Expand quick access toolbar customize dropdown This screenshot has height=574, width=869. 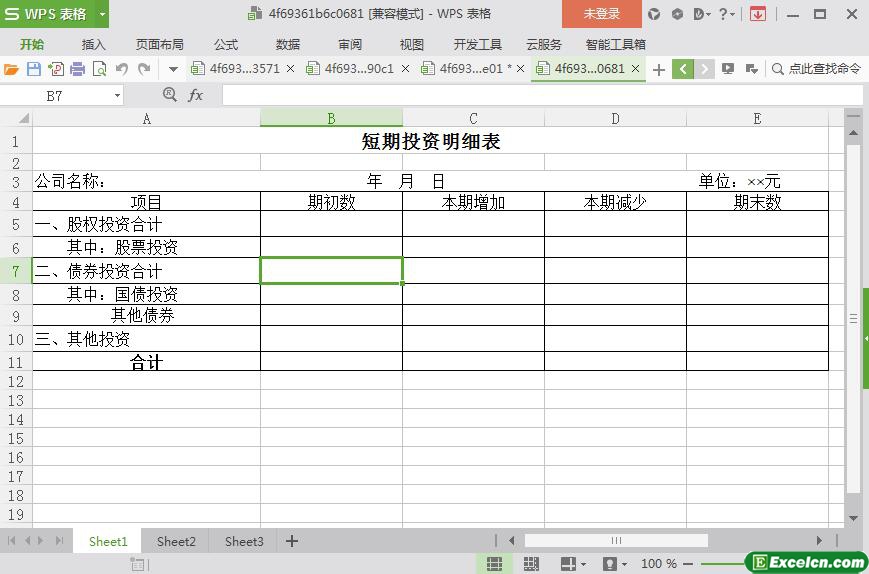click(x=173, y=69)
